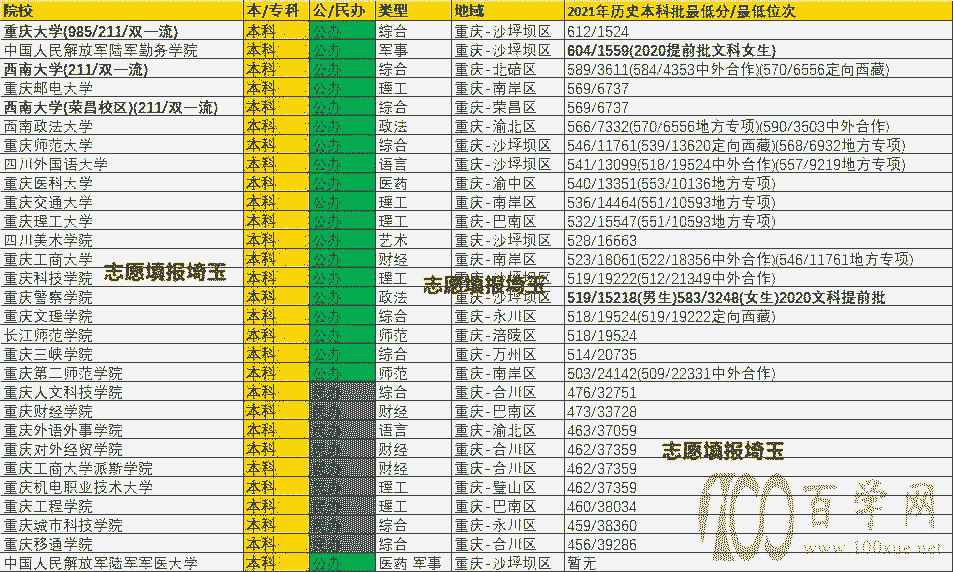
Task: Click the 重庆-涪陵区 region cell
Action: point(508,335)
